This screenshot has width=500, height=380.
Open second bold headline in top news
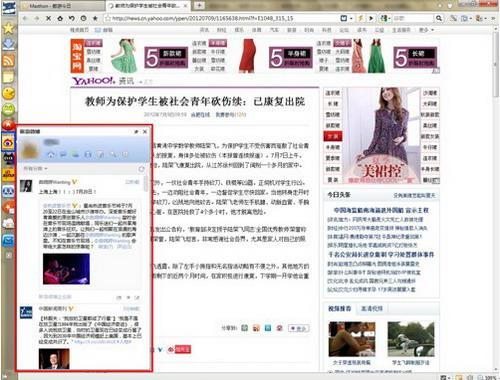pyautogui.click(x=381, y=254)
